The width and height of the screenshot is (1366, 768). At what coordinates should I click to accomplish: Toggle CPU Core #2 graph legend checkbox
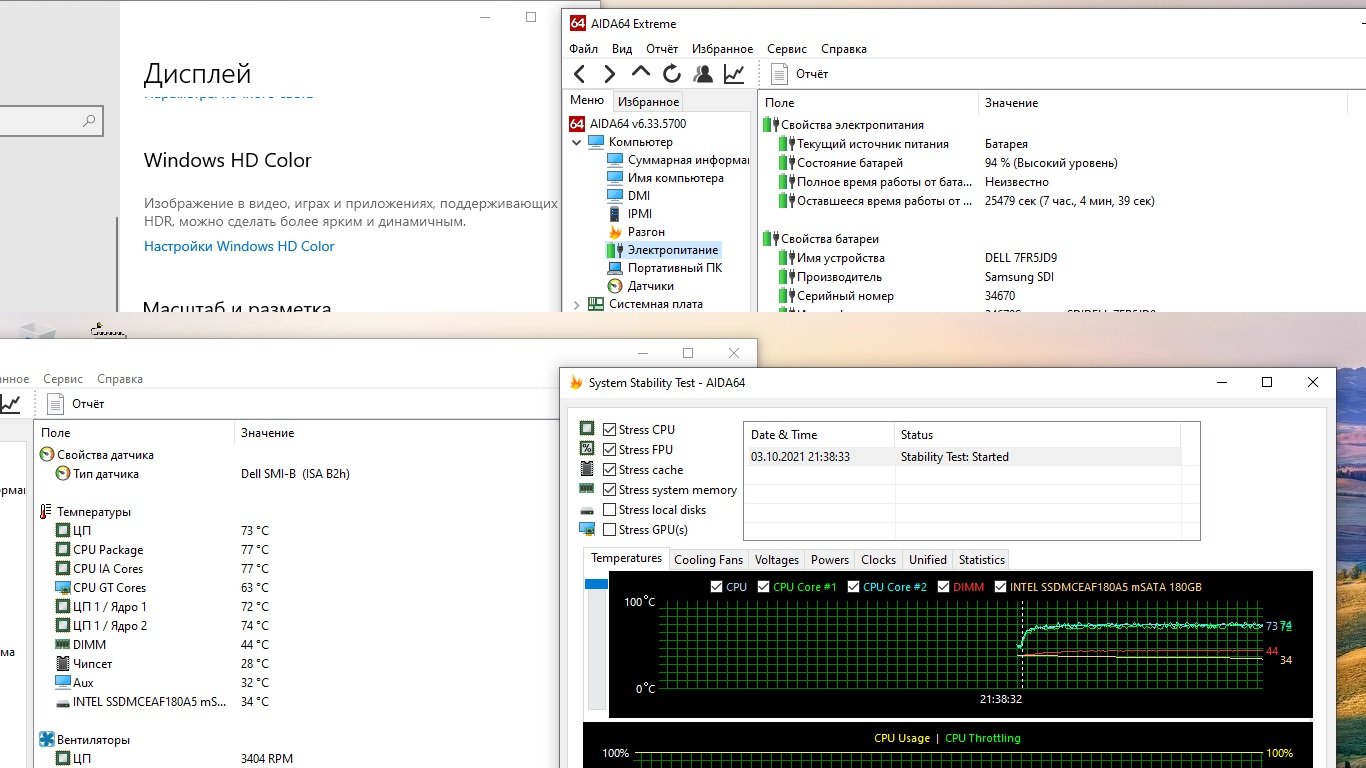(x=853, y=587)
